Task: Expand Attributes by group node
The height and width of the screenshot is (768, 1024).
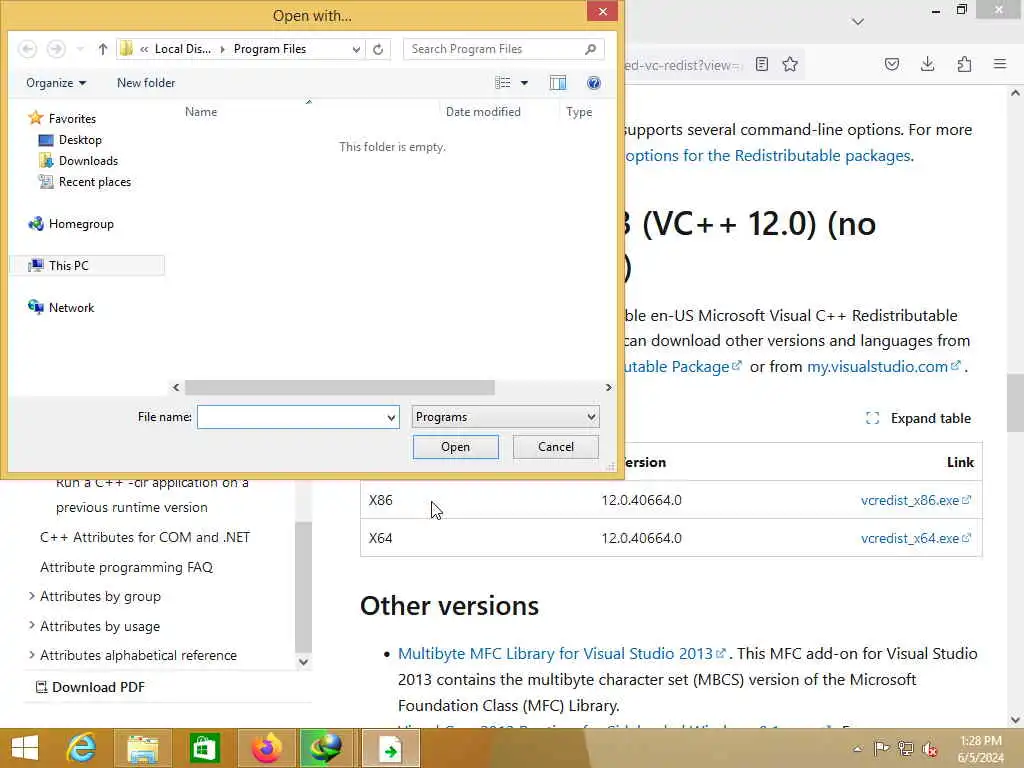Action: coord(31,596)
